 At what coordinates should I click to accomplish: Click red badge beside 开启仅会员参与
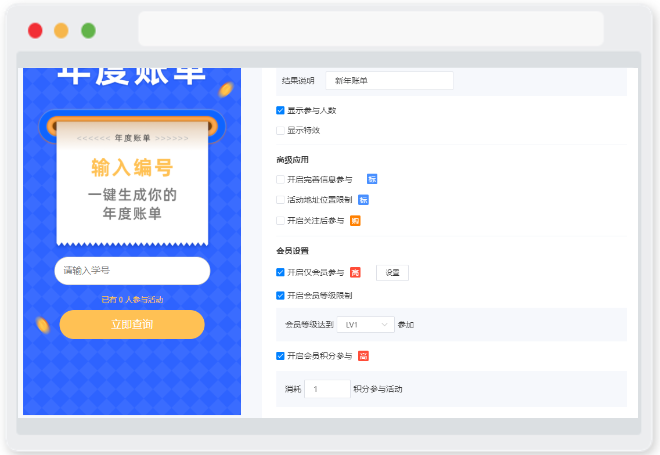[355, 272]
